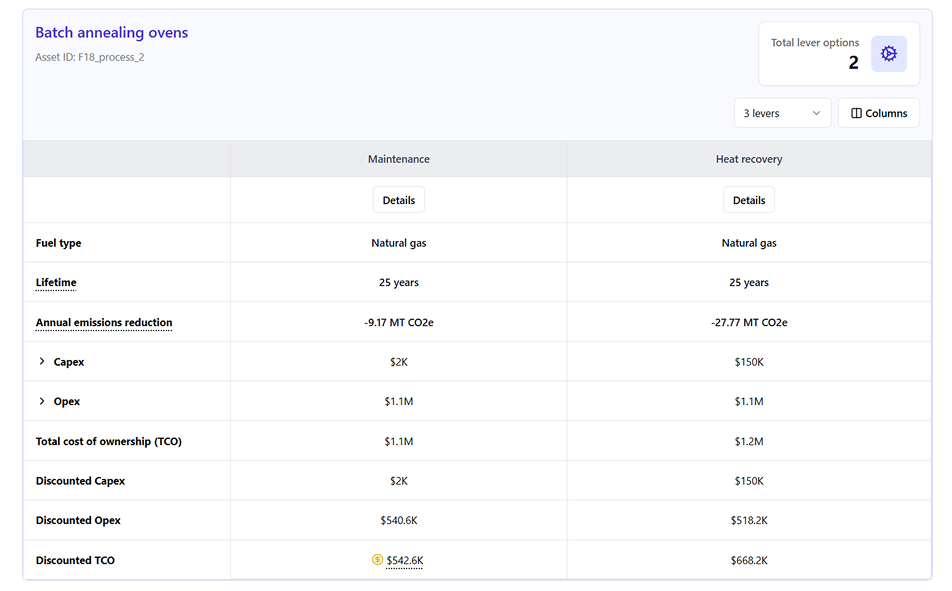Viewport: 952px width, 591px height.
Task: Expand the Opex row chevron
Action: coord(42,401)
